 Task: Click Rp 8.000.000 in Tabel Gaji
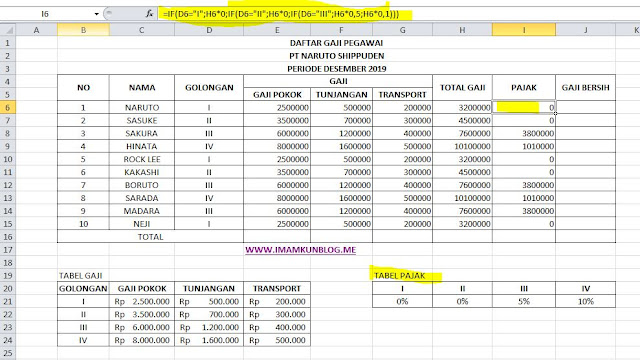click(x=142, y=340)
